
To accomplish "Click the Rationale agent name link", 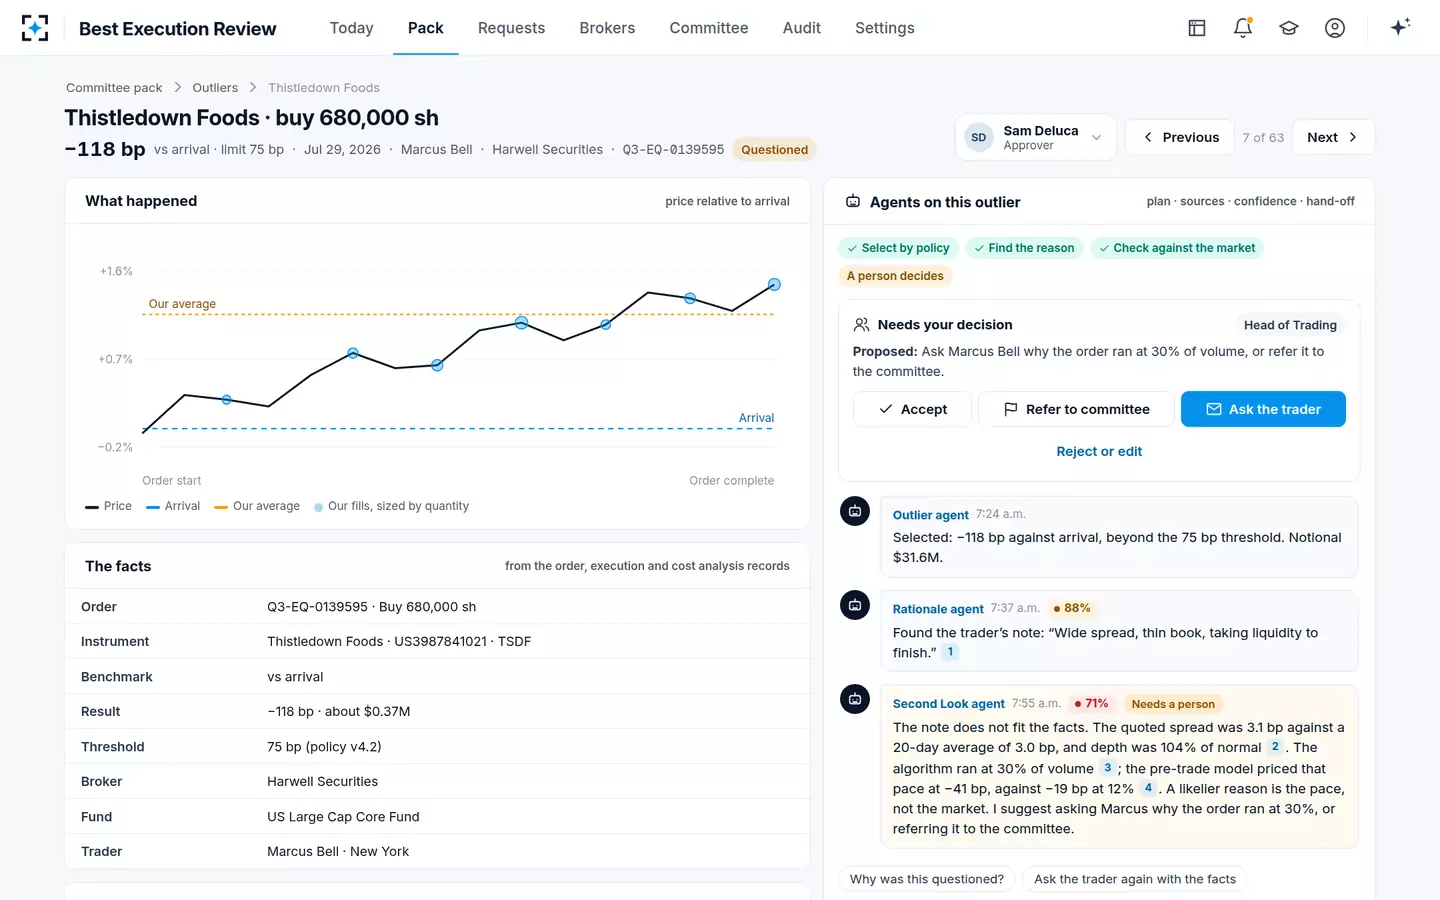I will [x=938, y=609].
